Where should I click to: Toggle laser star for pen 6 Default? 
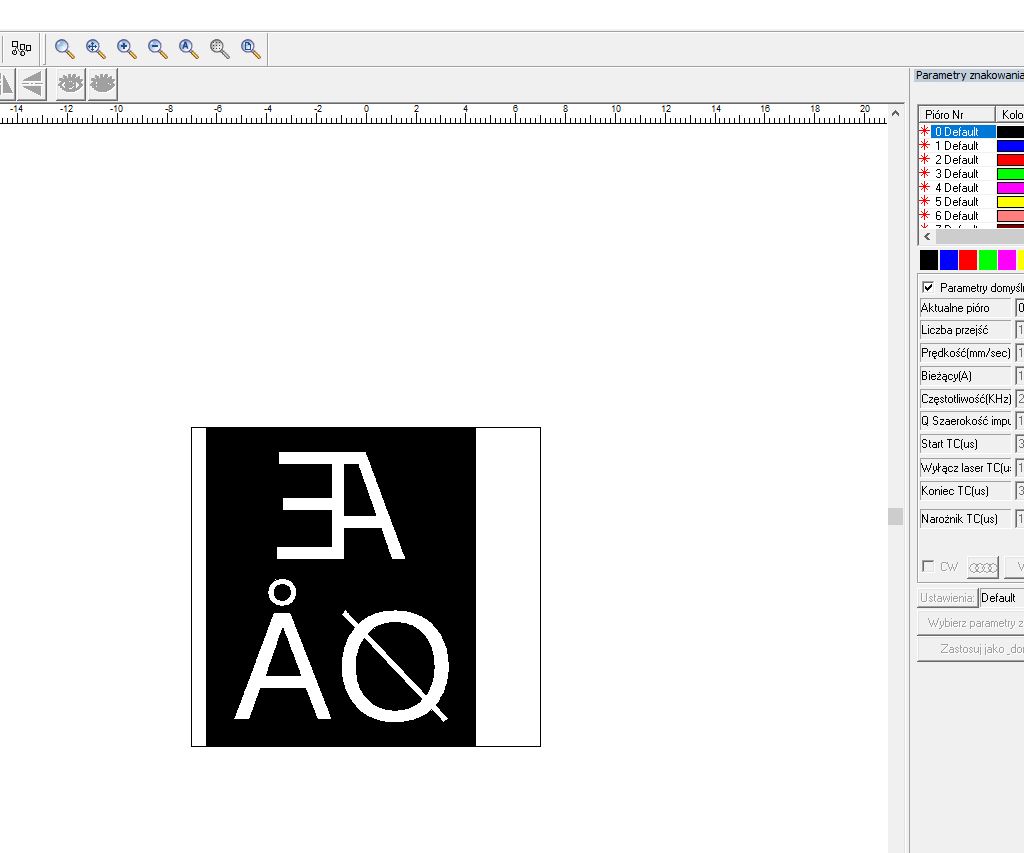925,215
